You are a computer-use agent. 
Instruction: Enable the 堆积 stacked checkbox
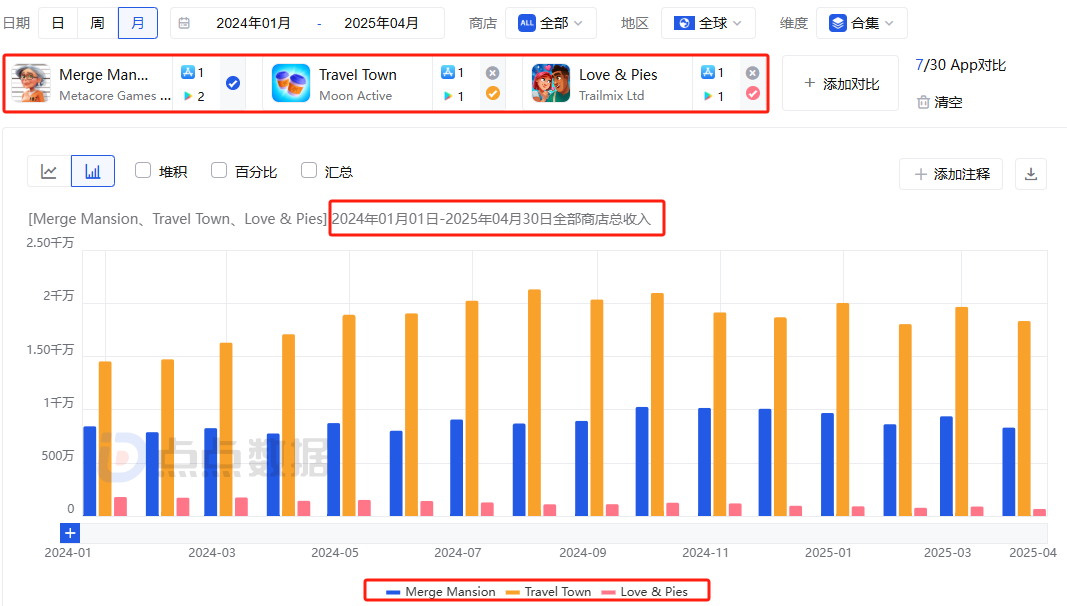143,170
